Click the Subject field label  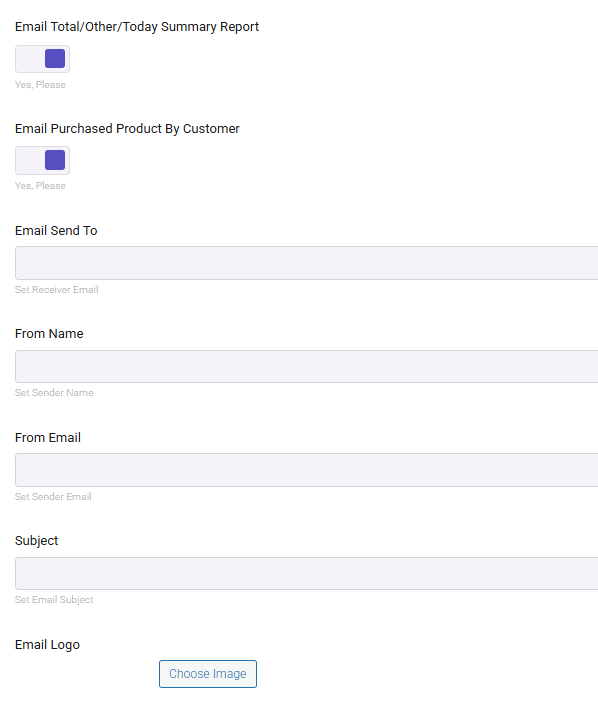tap(37, 541)
